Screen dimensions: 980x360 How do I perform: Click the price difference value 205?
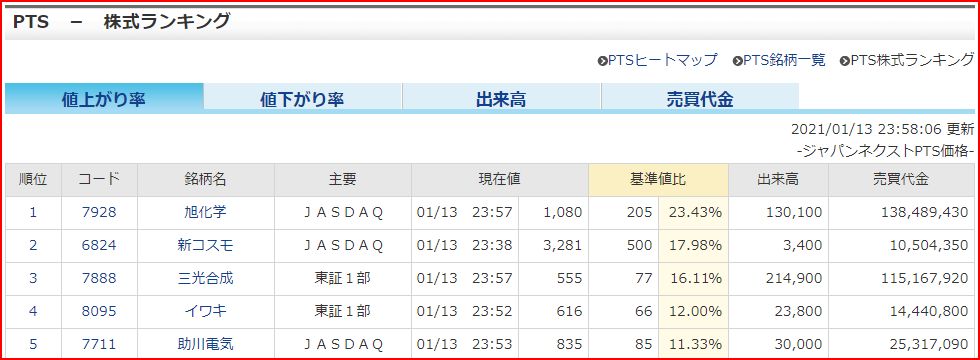click(x=639, y=212)
